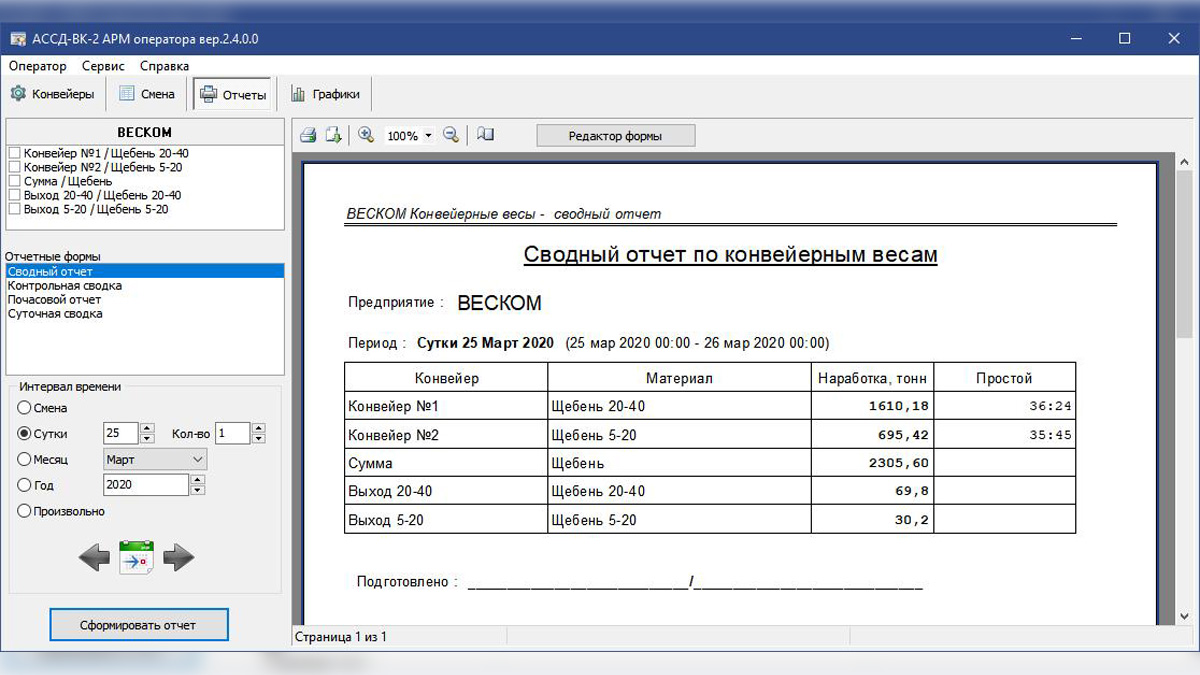Switch to the Конвейеры tab

(53, 94)
